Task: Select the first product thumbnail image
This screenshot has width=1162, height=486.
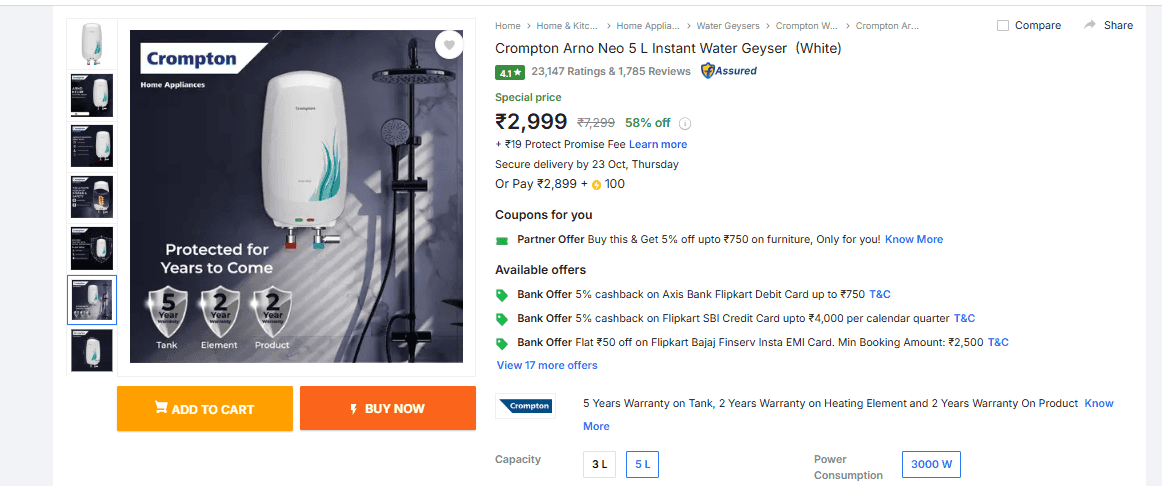Action: [x=91, y=43]
